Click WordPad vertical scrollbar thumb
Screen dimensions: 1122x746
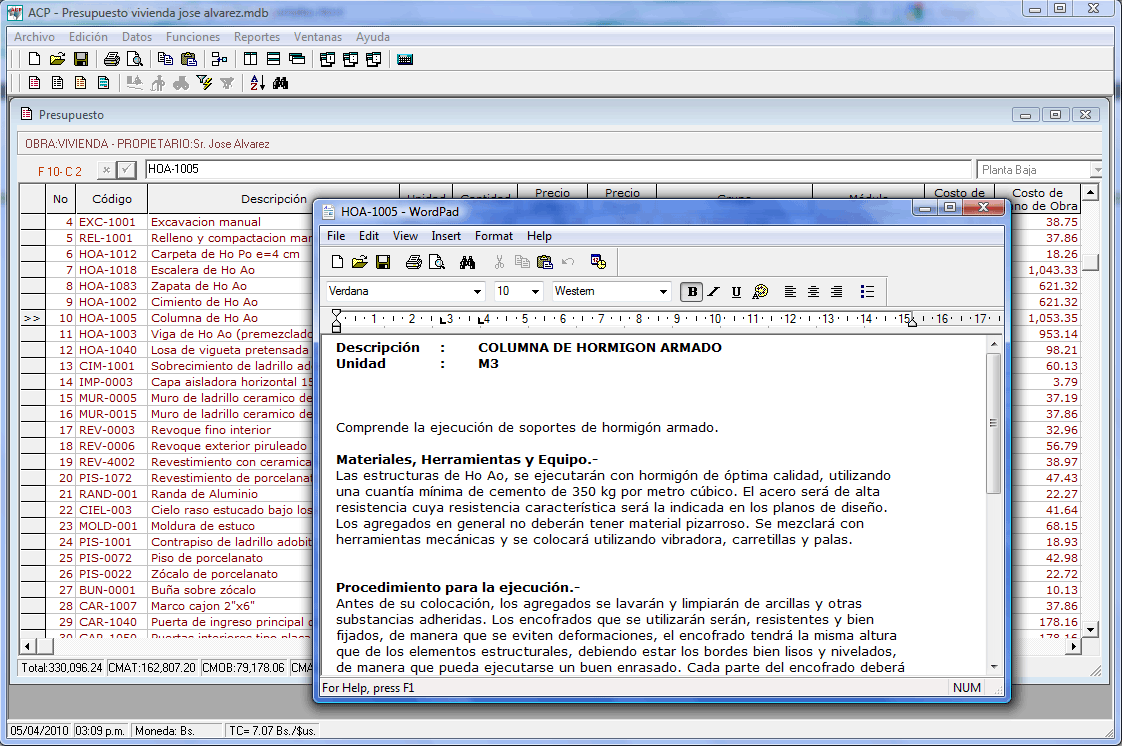click(x=993, y=423)
